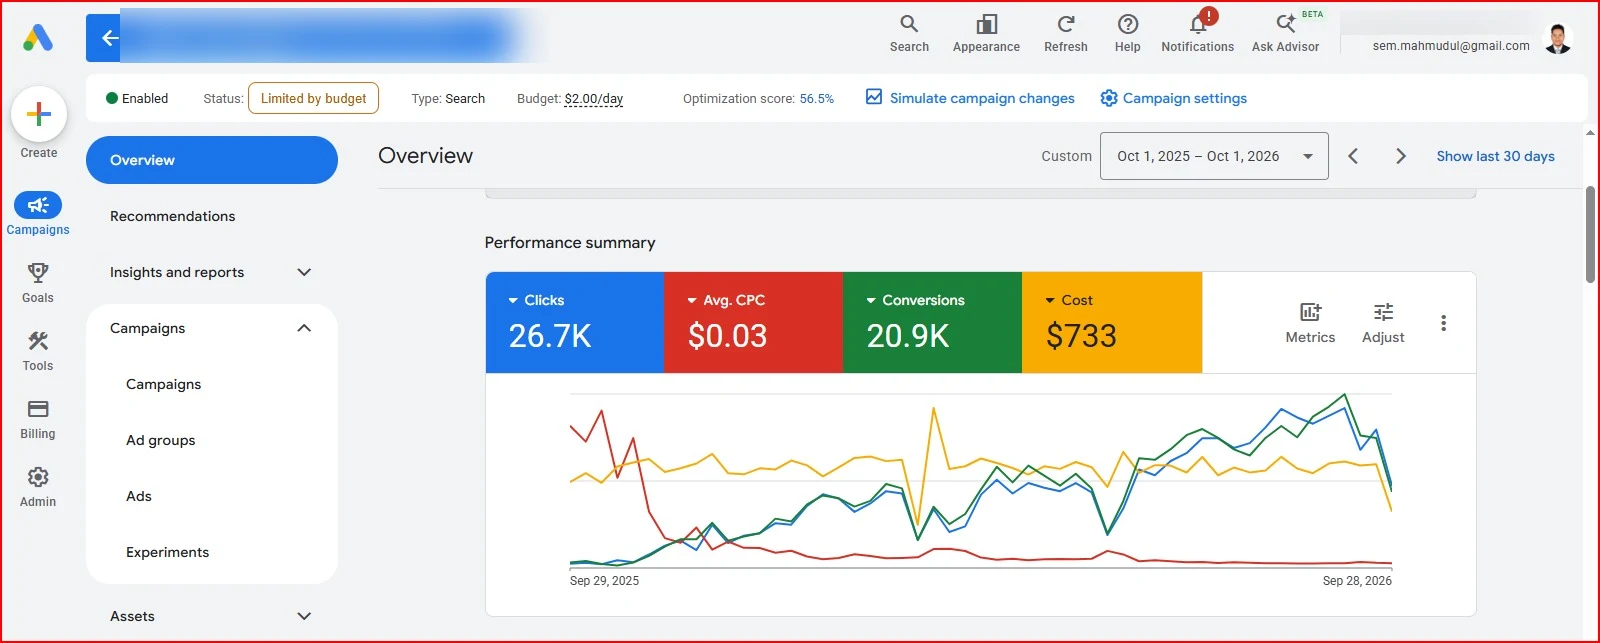Open Tools section
Screen dimensions: 1600x643
point(38,350)
